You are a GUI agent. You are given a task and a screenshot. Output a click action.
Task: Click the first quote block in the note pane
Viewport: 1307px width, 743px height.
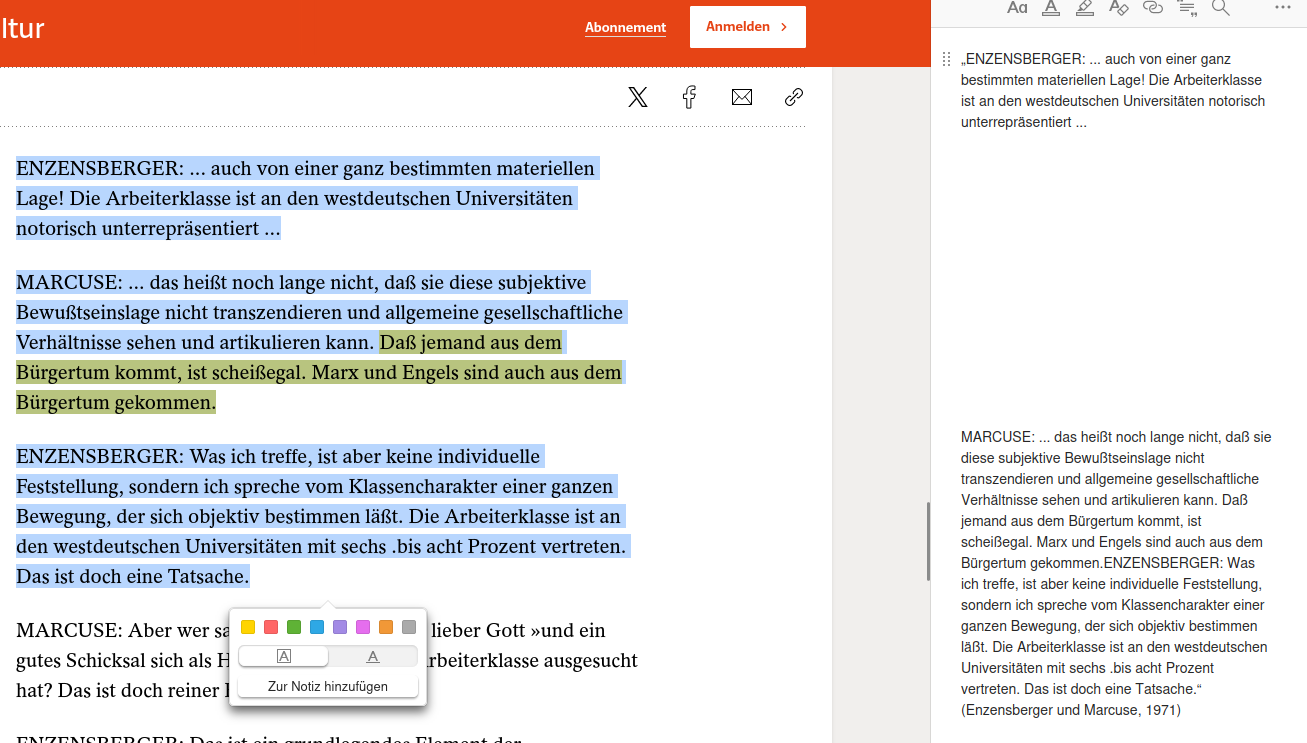point(1113,91)
